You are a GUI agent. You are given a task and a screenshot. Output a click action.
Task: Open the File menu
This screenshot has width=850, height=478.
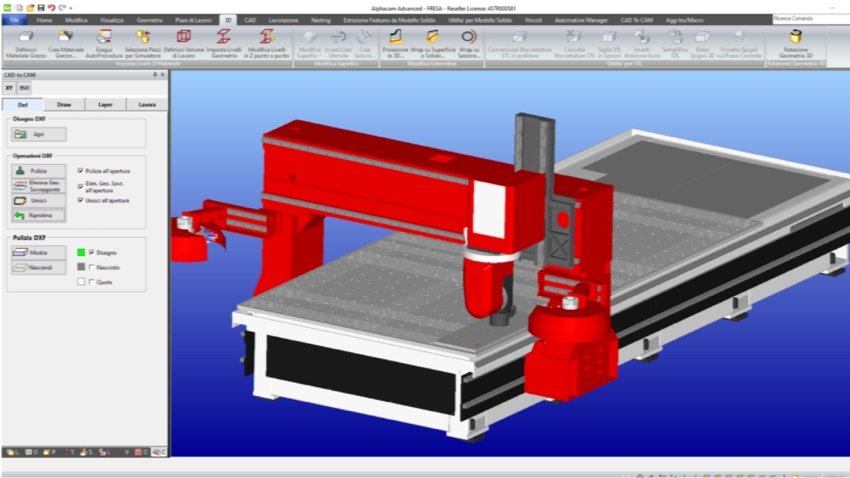14,19
